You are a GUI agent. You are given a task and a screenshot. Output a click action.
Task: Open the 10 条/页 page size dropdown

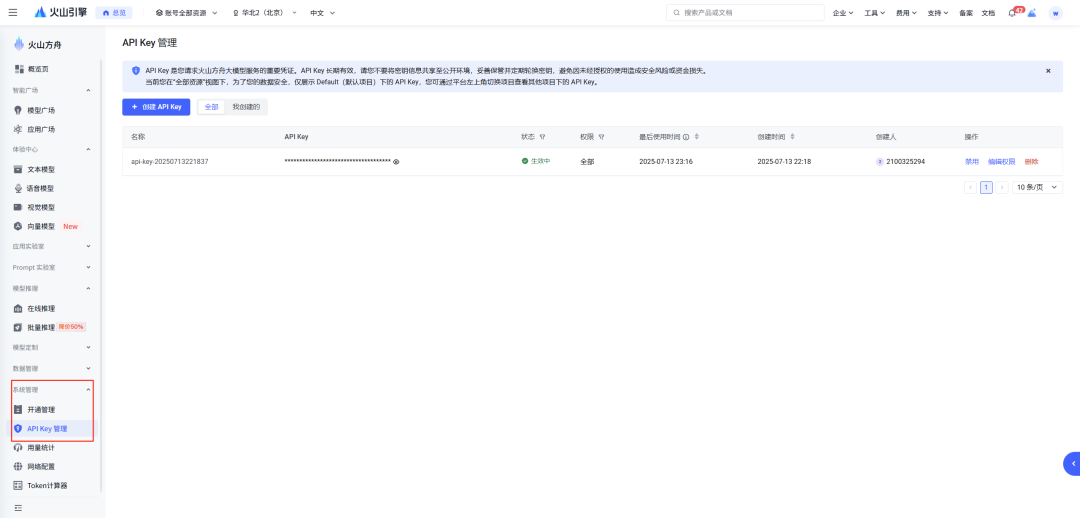point(1037,187)
